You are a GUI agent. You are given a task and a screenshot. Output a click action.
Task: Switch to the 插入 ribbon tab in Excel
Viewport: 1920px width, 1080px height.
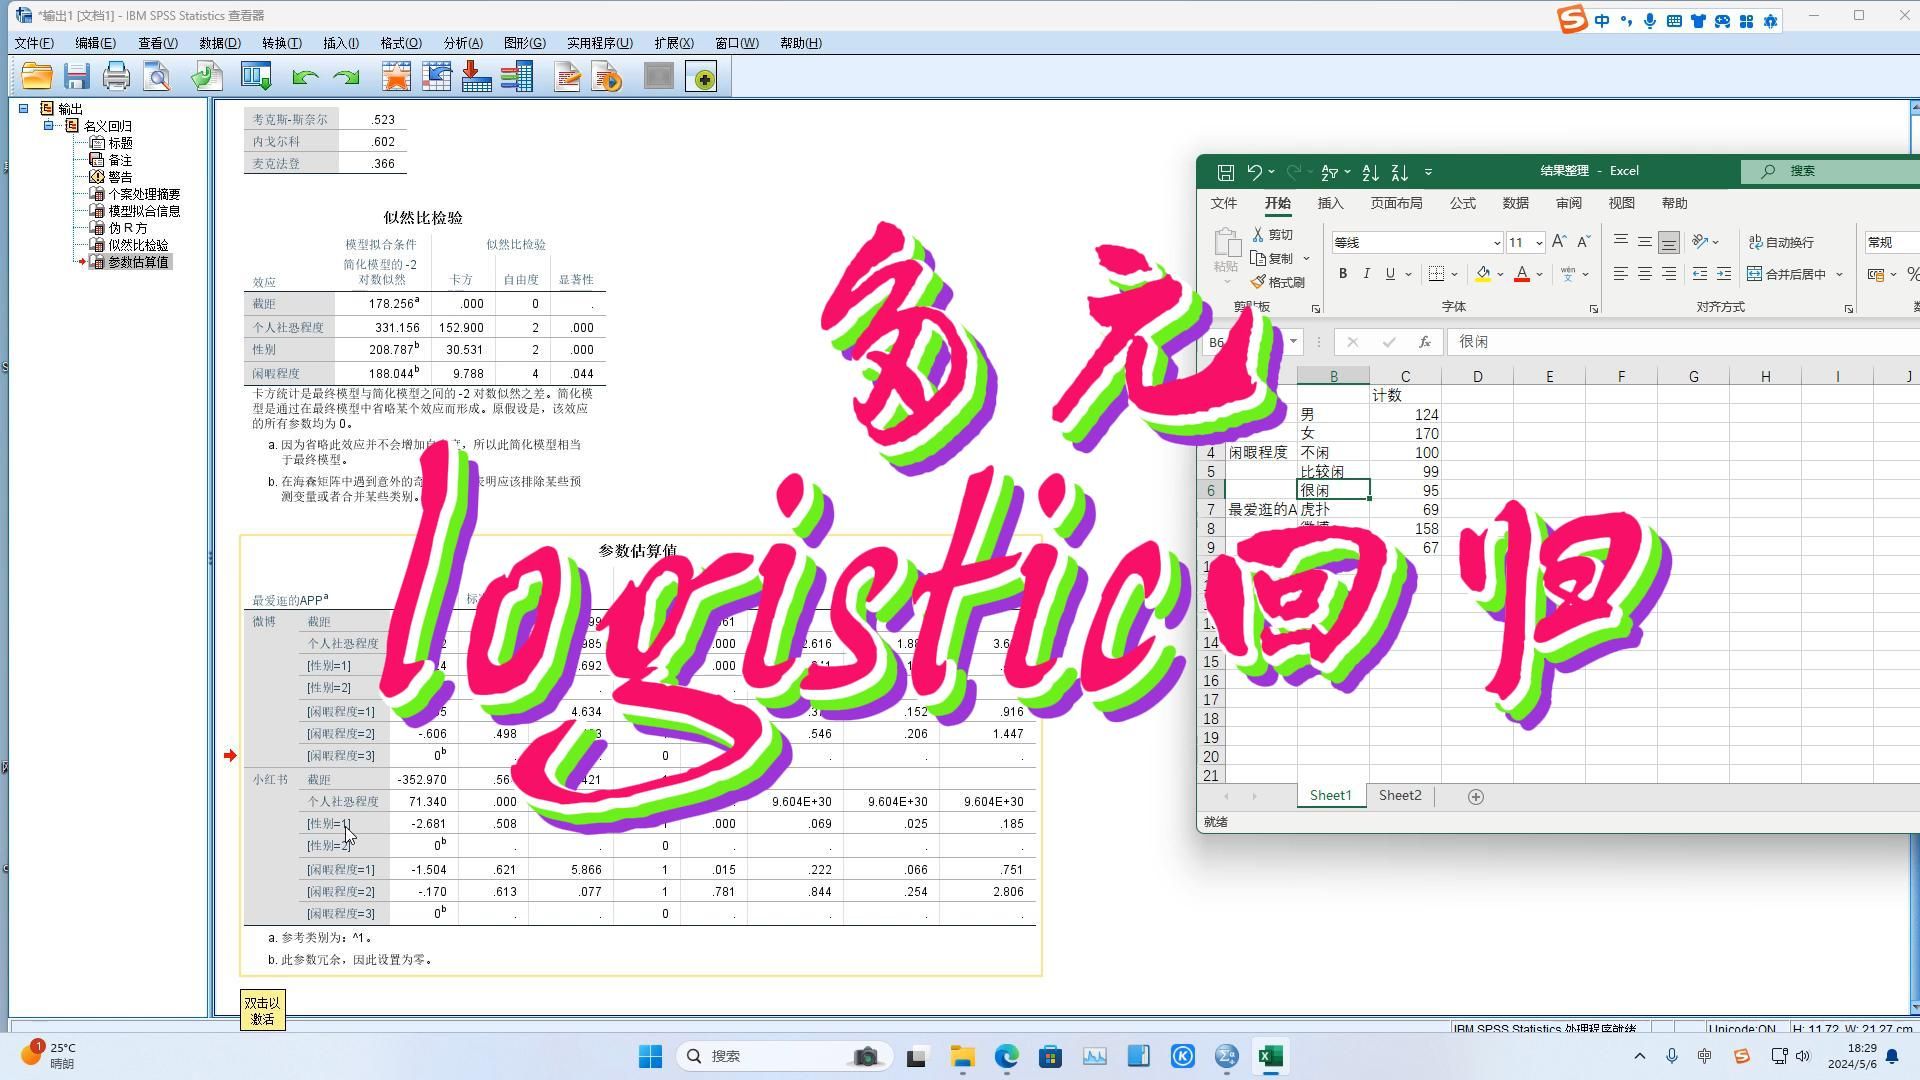pyautogui.click(x=1330, y=203)
